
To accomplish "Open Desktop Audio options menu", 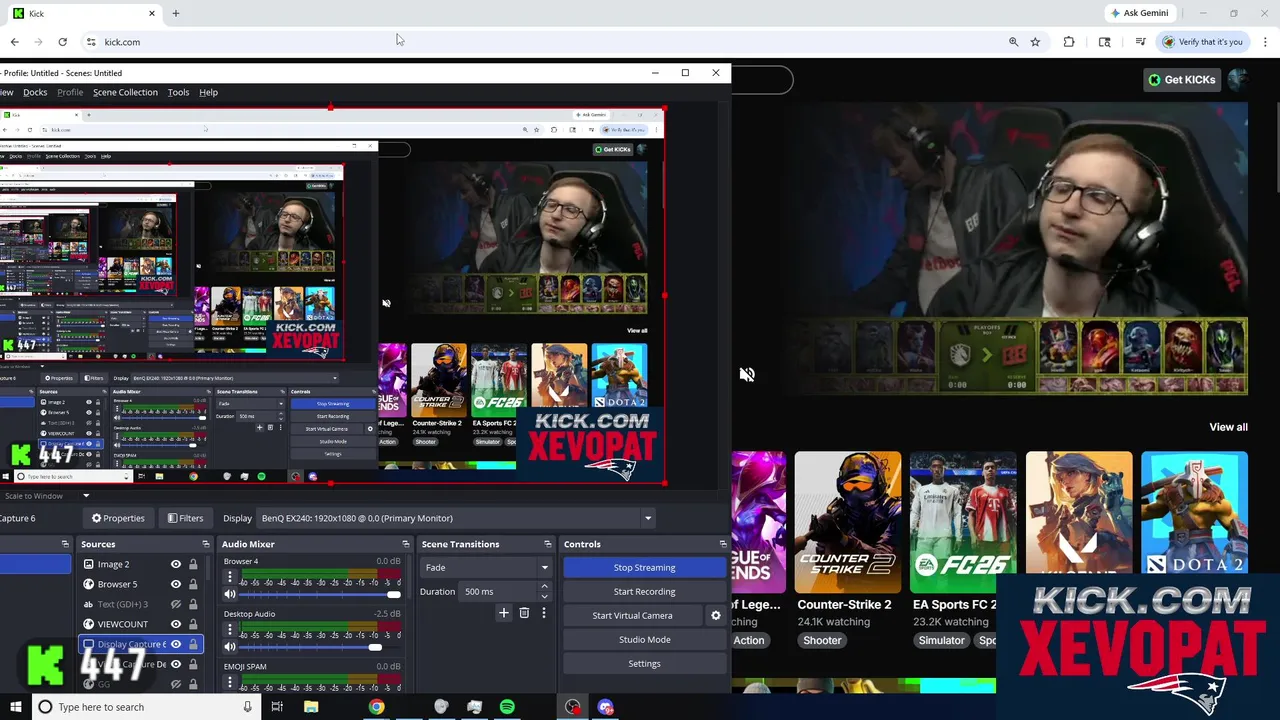I will tap(230, 630).
